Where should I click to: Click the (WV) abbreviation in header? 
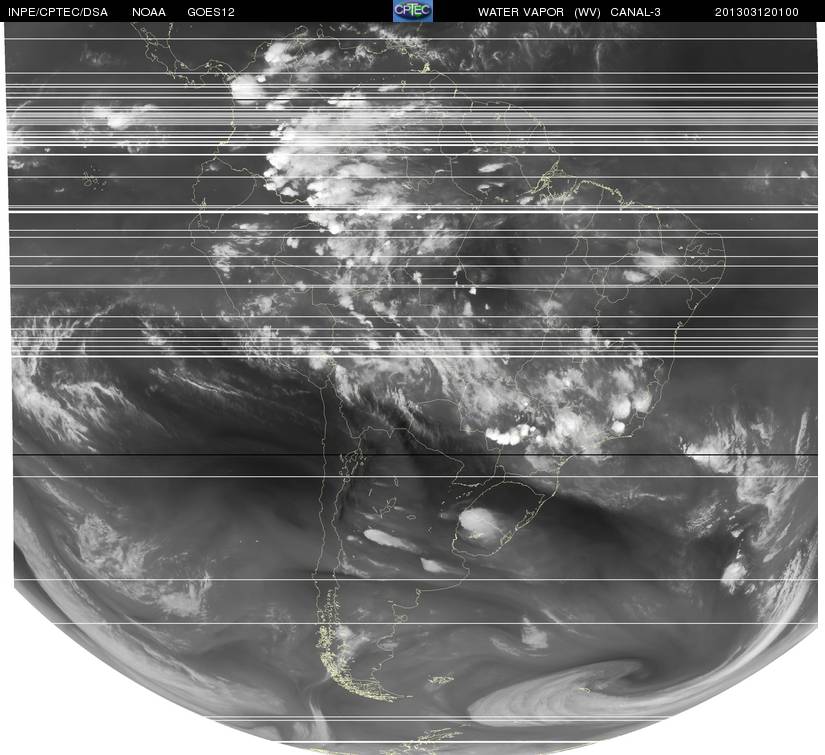tap(587, 12)
